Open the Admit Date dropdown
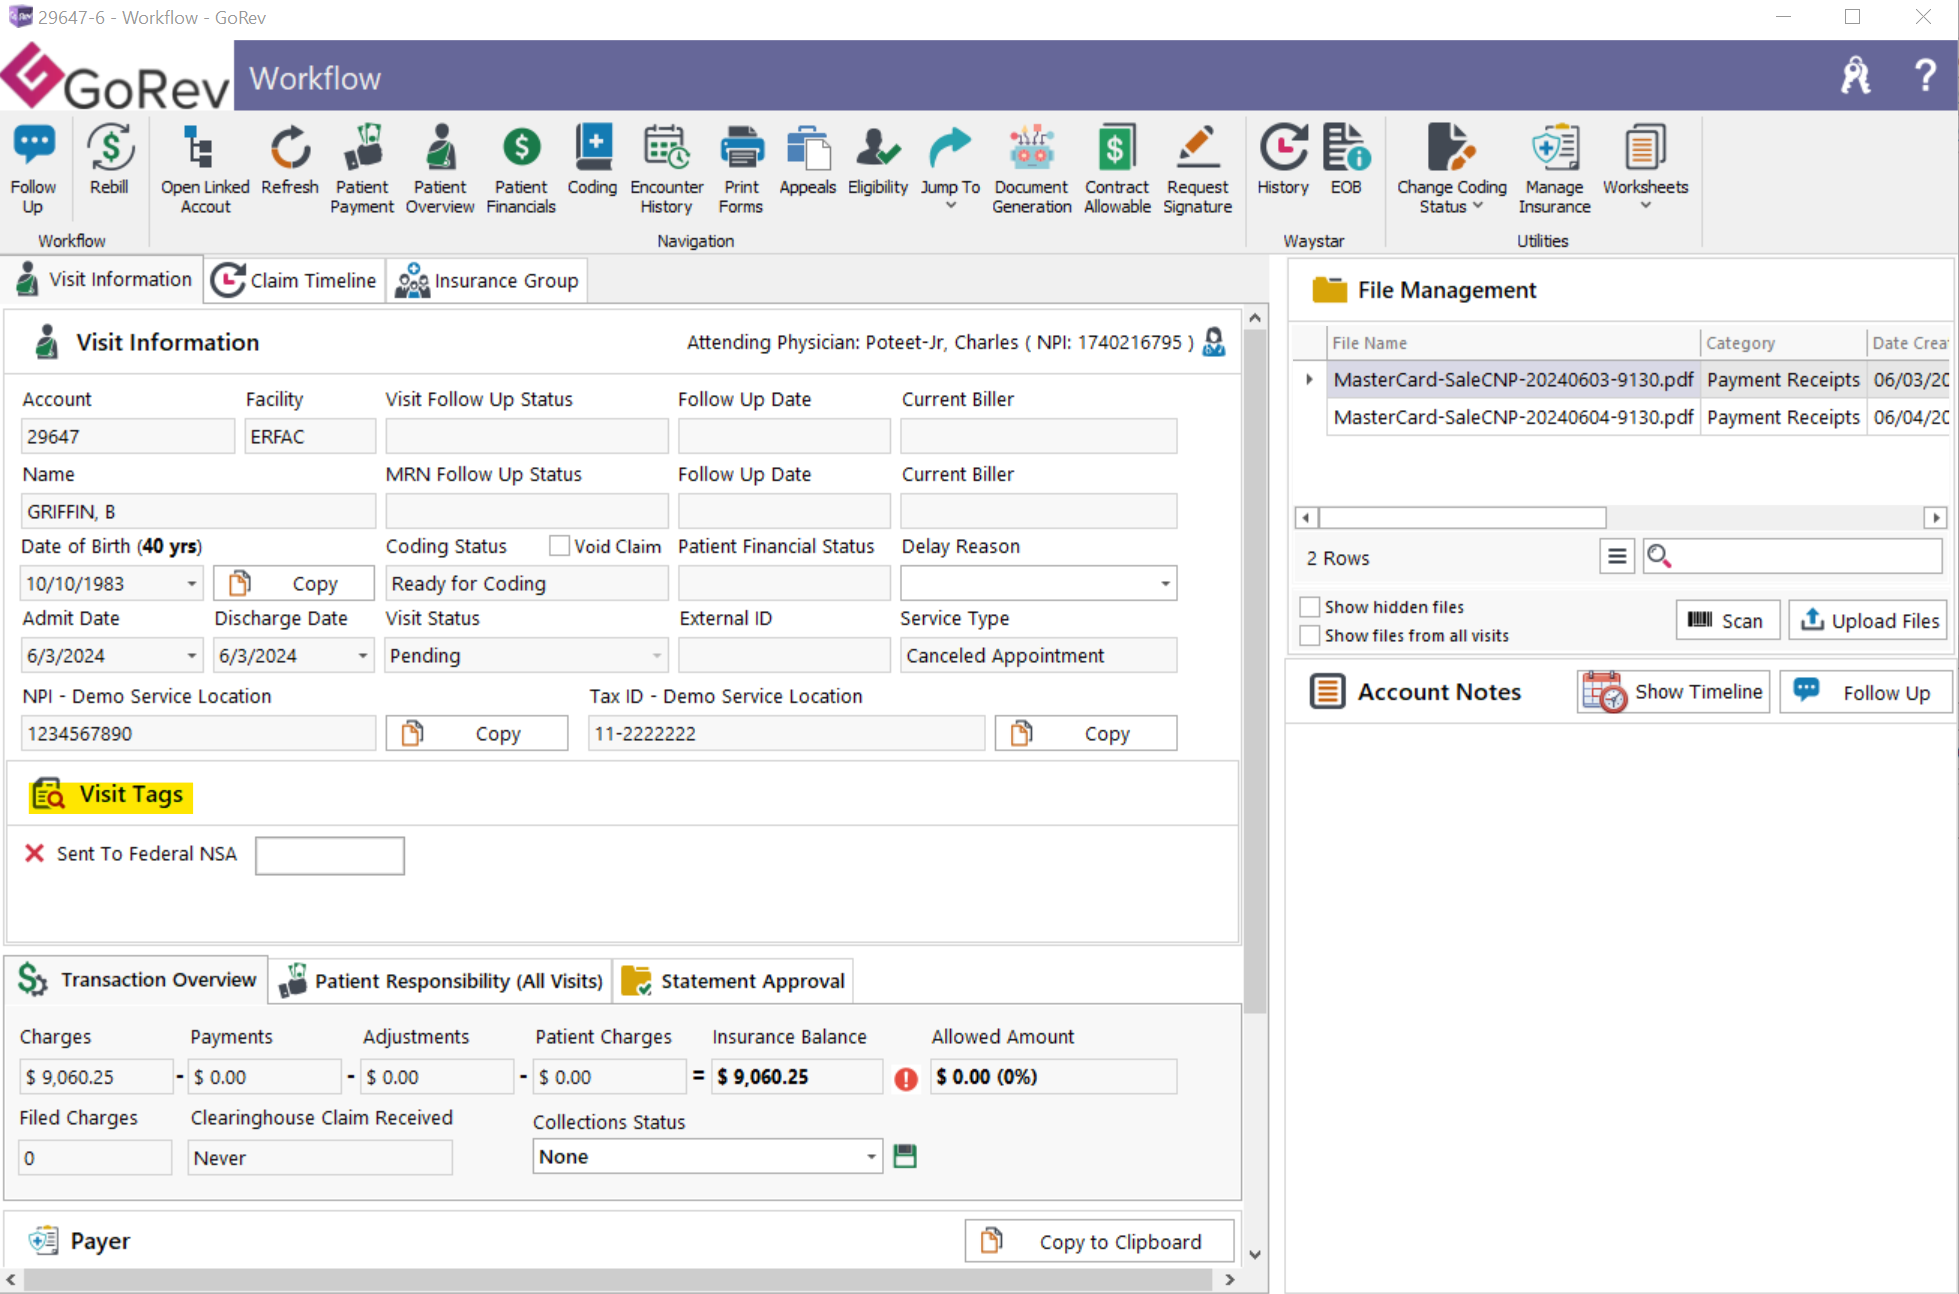1959x1294 pixels. [x=192, y=656]
